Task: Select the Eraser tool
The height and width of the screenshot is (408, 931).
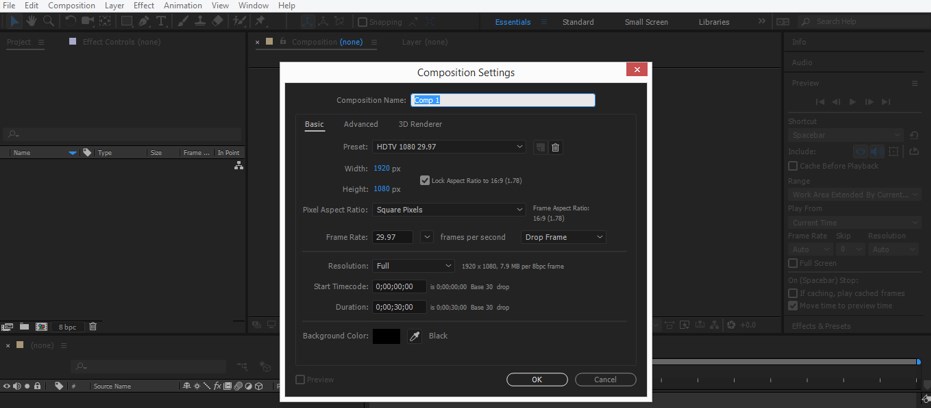Action: pyautogui.click(x=217, y=21)
